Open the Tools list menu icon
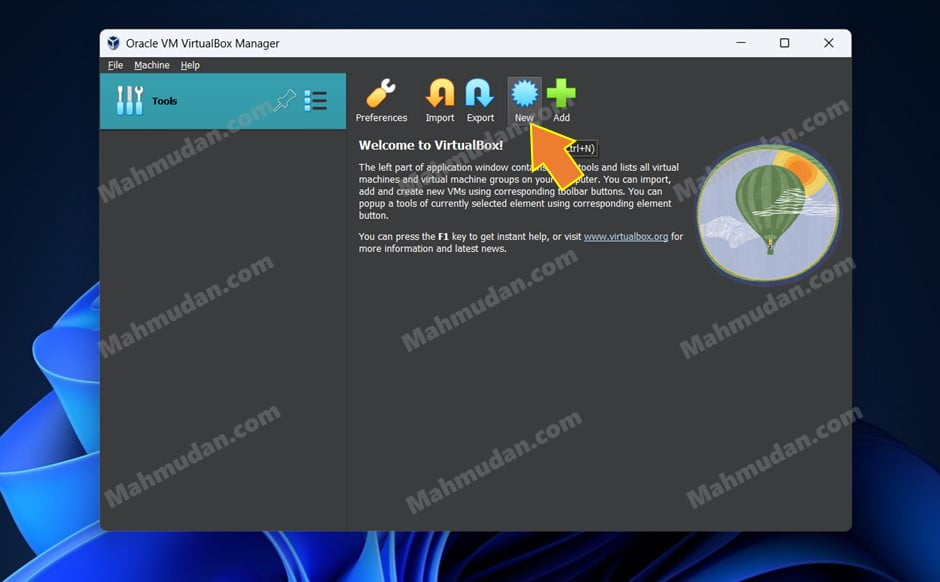The image size is (940, 582). coord(316,101)
